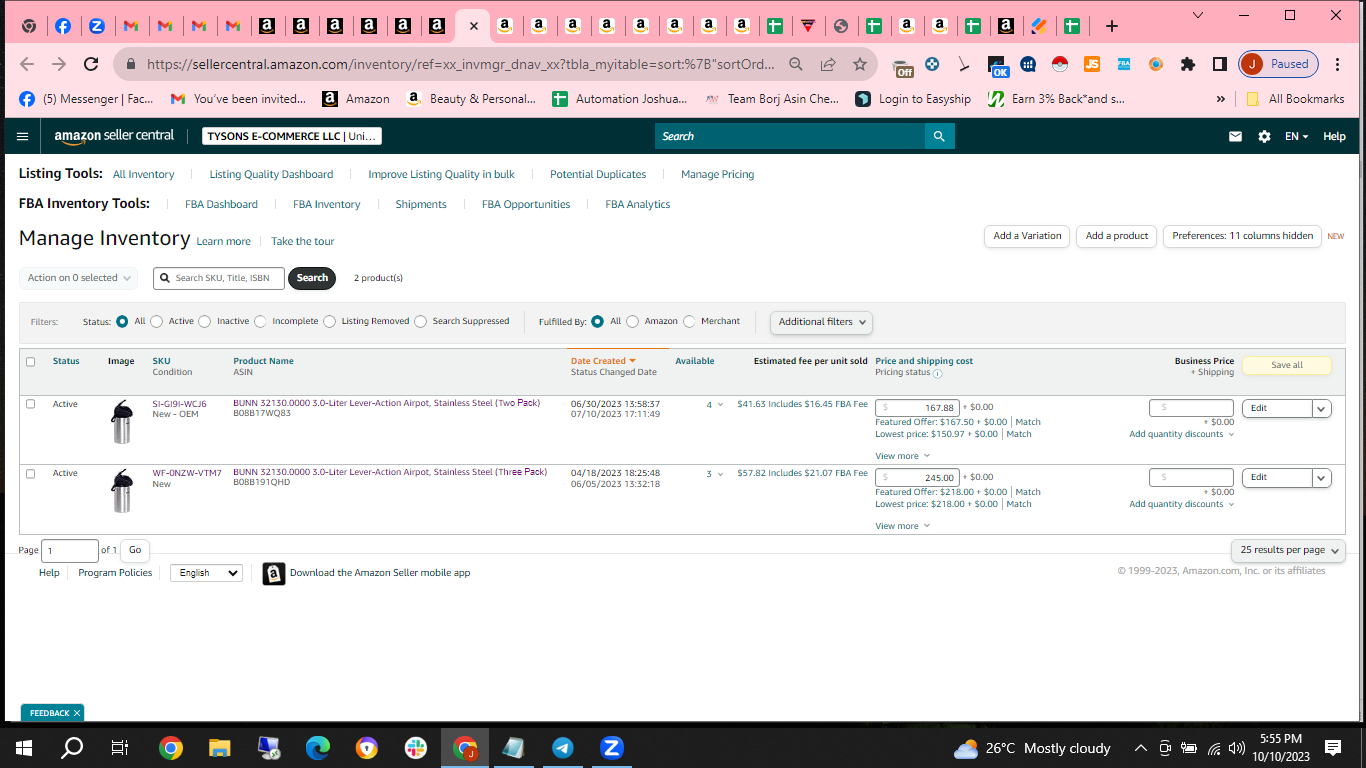The image size is (1366, 768).
Task: Open the TYSONS E-COMMERCE LLC account switcher
Action: 292,136
